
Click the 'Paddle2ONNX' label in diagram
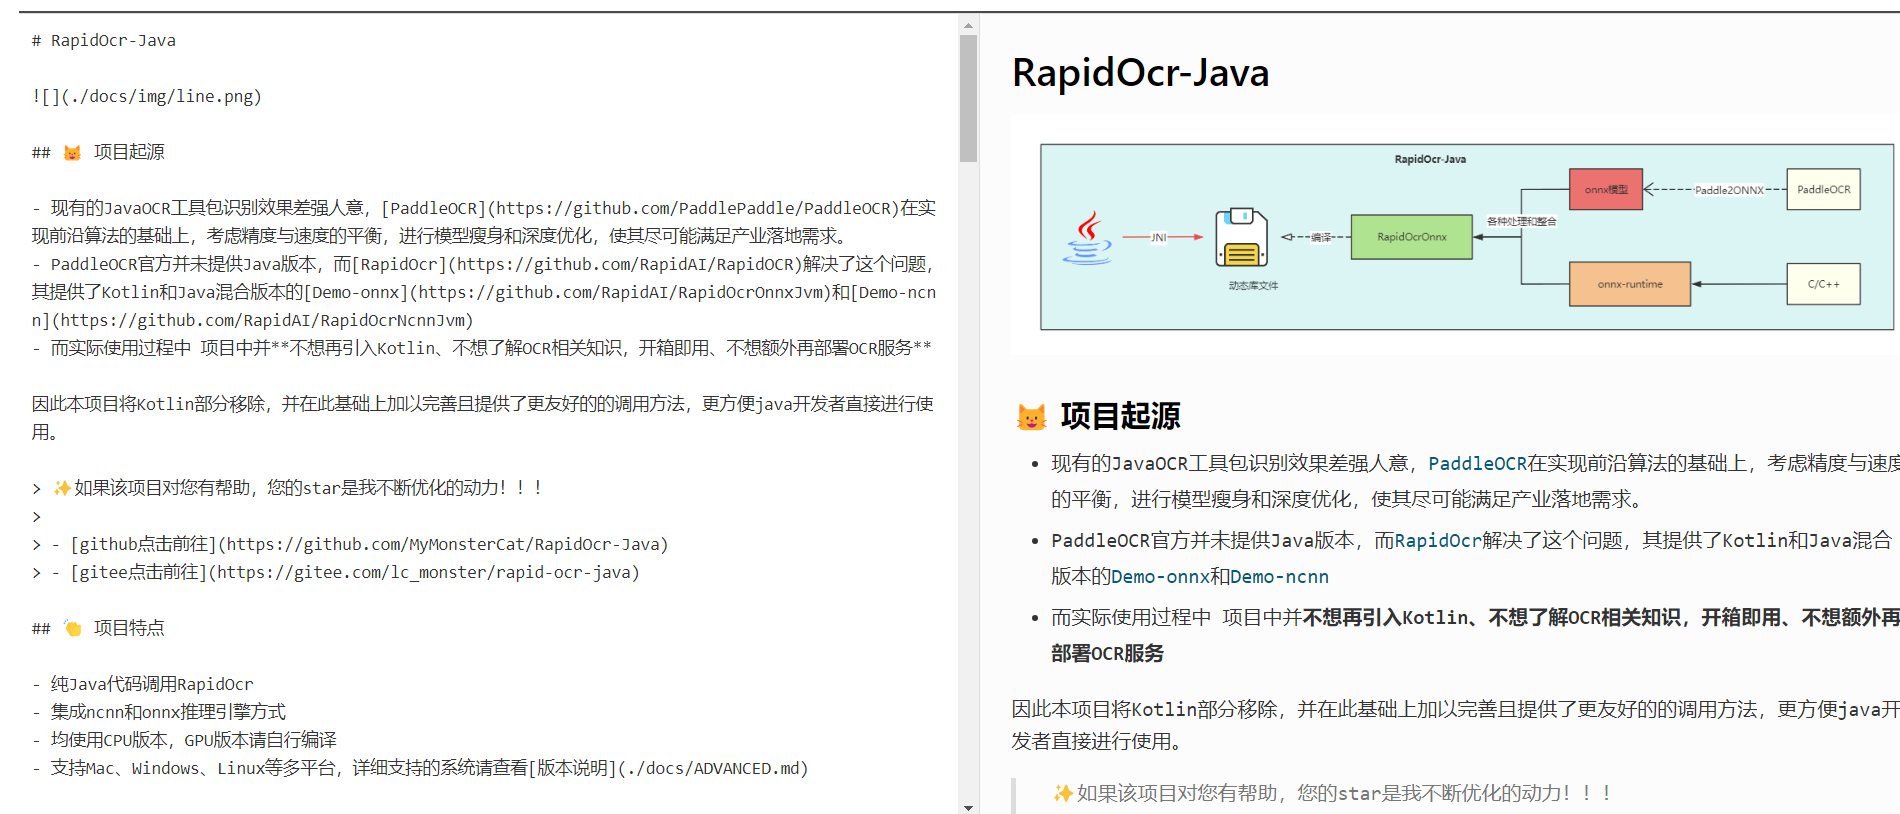click(x=1729, y=190)
